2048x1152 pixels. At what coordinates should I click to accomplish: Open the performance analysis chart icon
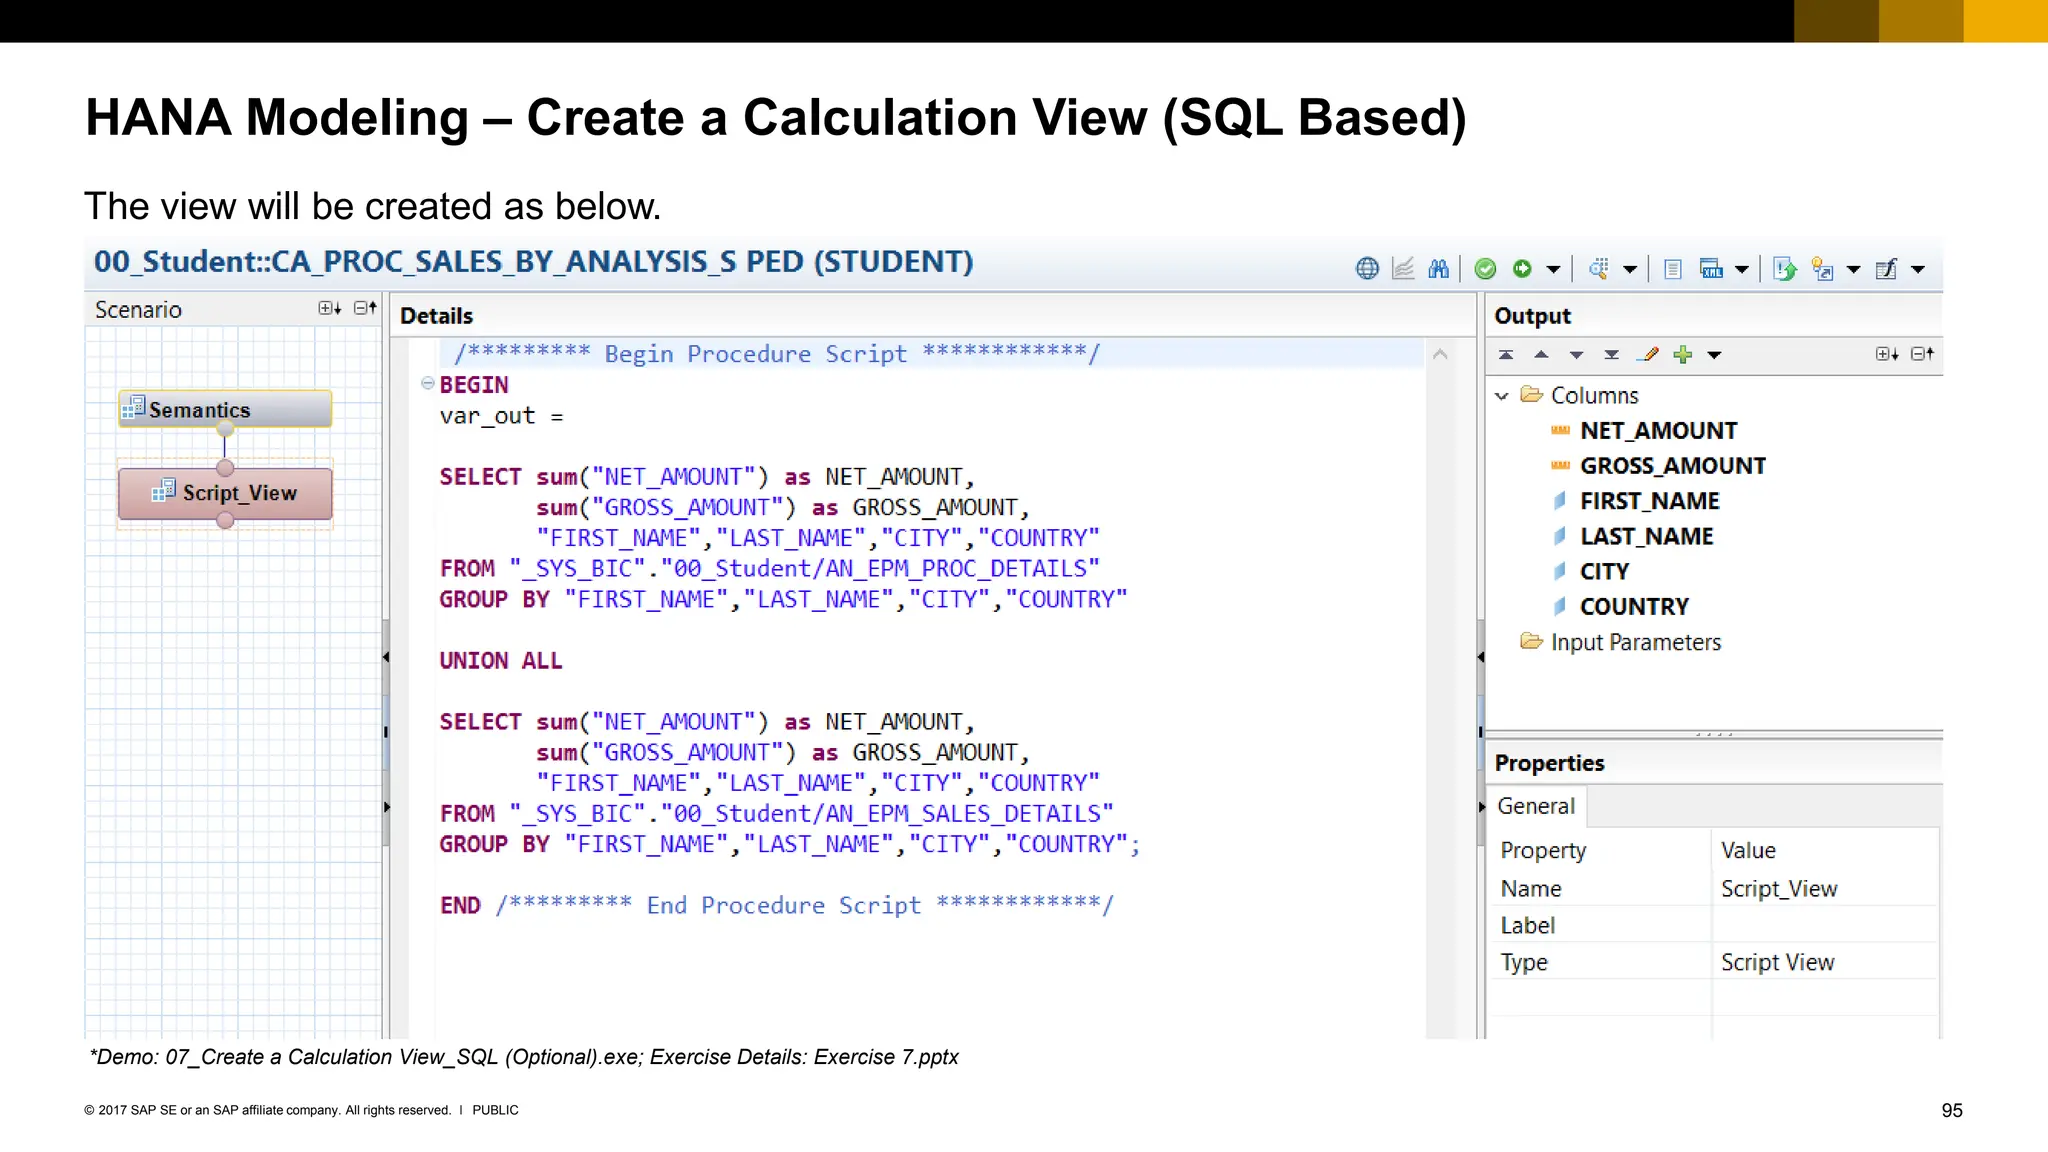click(1403, 269)
